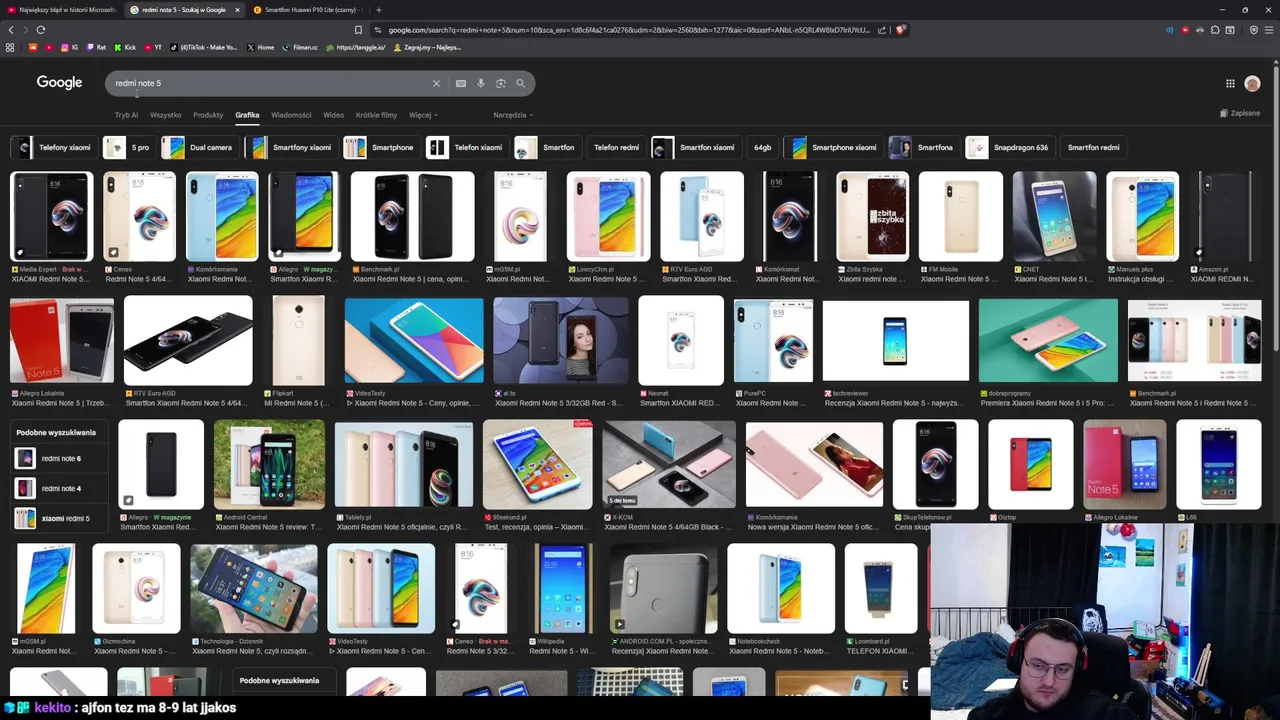
Task: Open the Filman.cc bookmark
Action: click(300, 47)
